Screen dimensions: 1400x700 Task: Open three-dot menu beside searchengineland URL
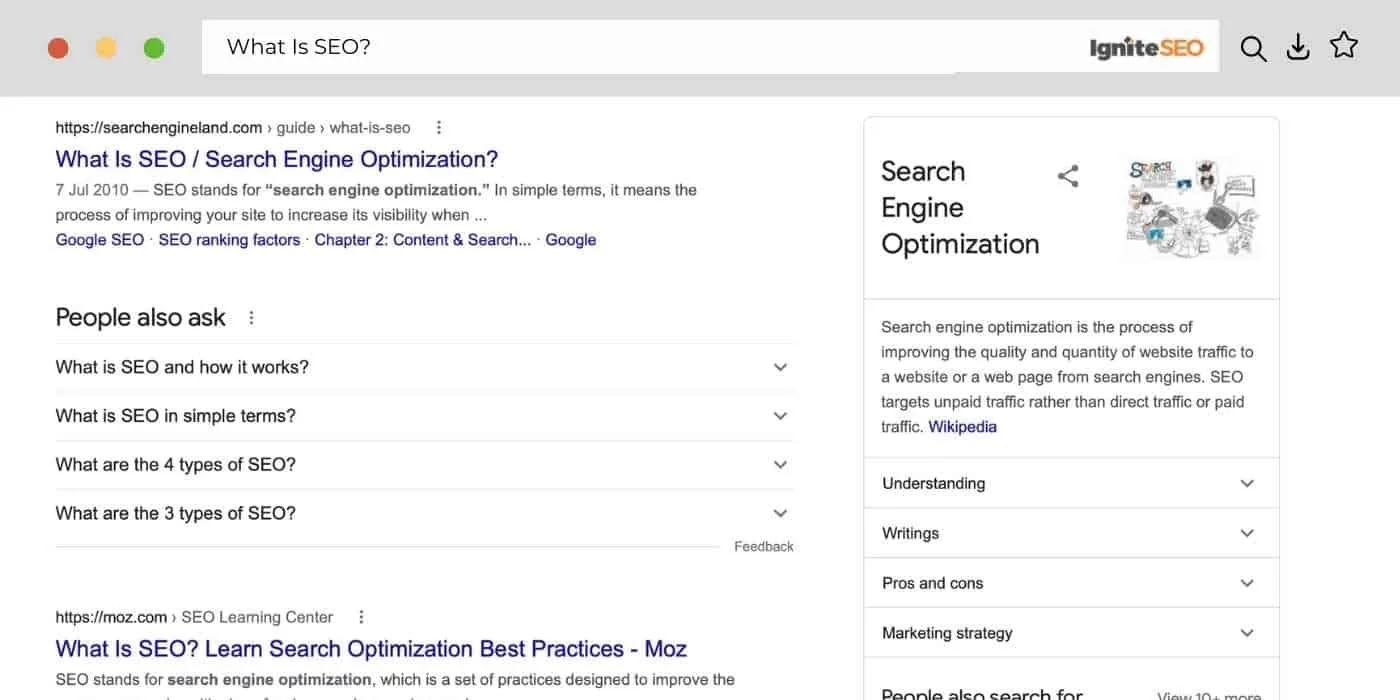438,128
